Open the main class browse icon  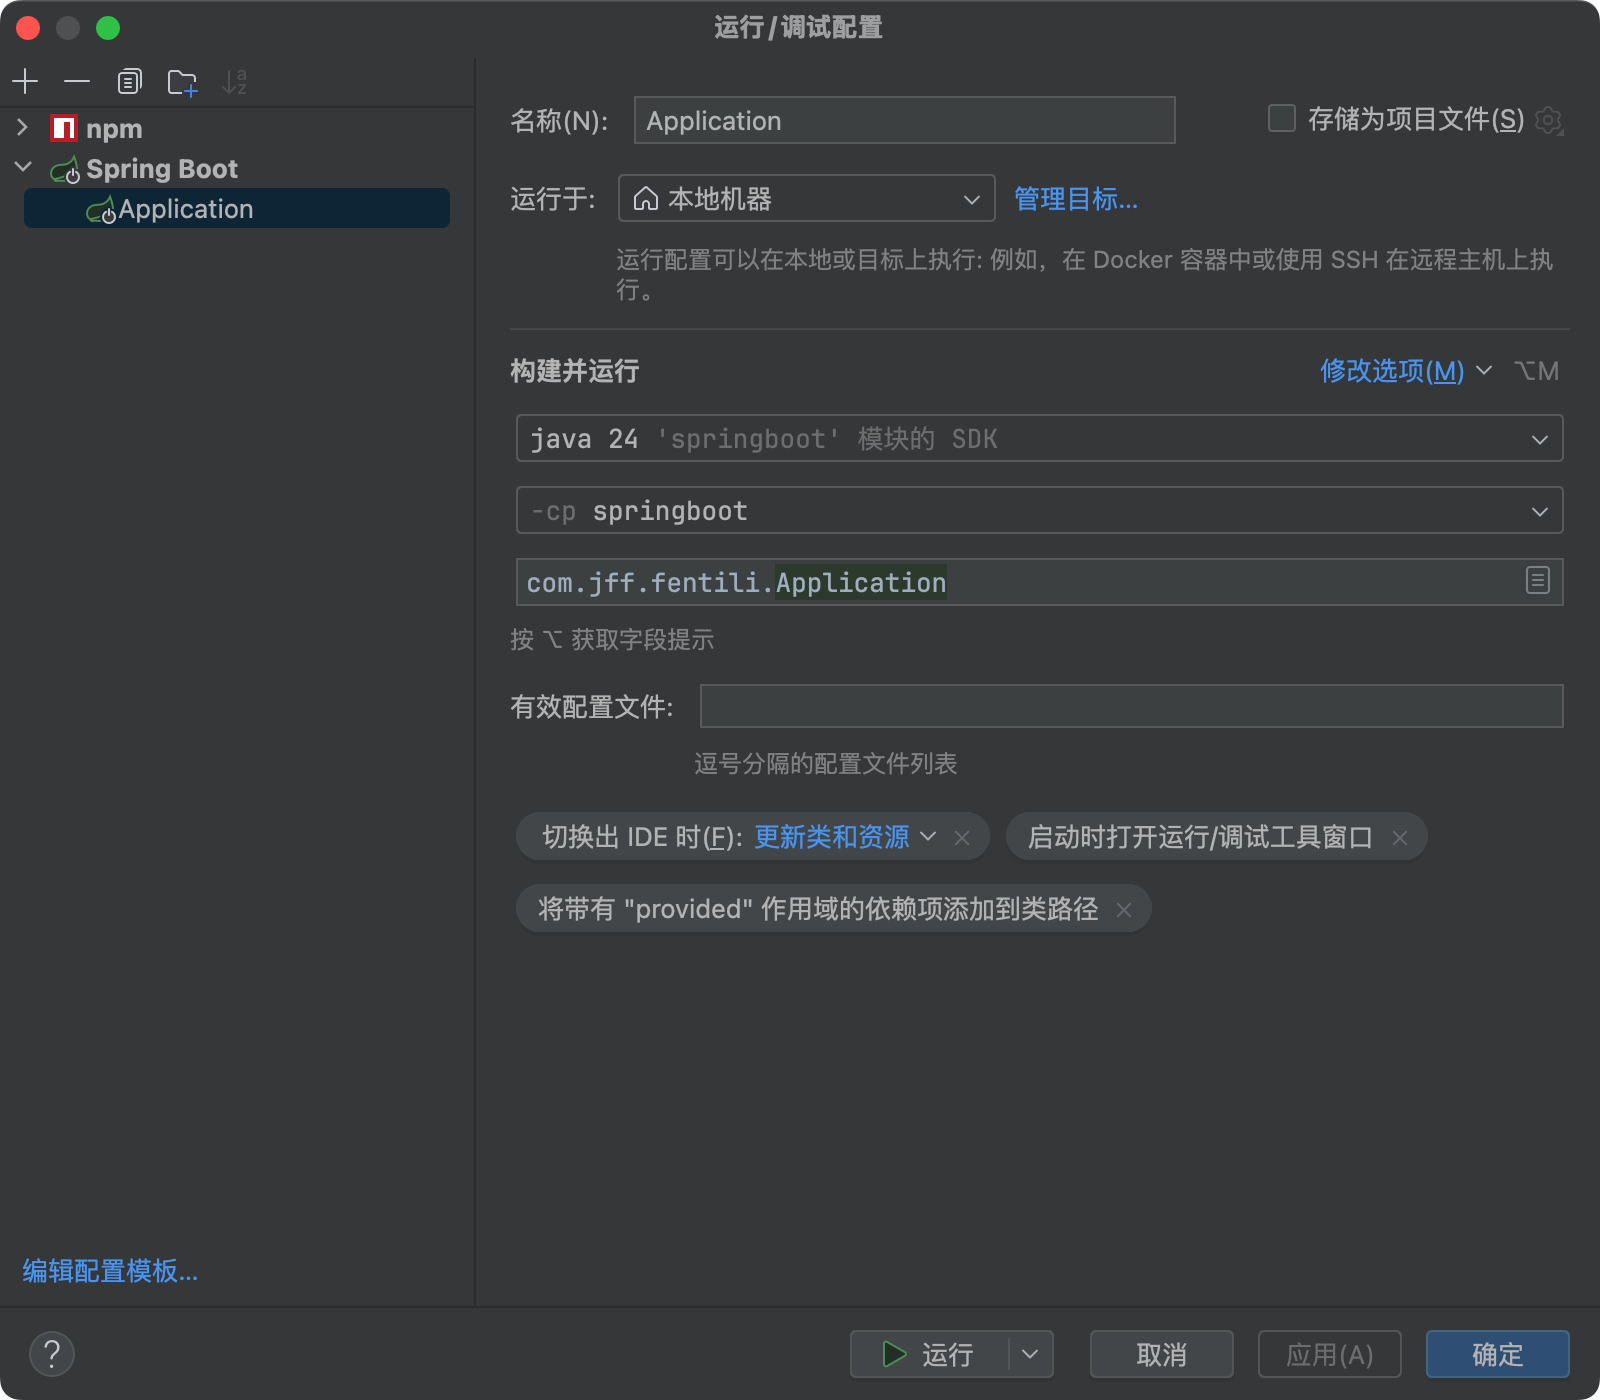(x=1538, y=580)
